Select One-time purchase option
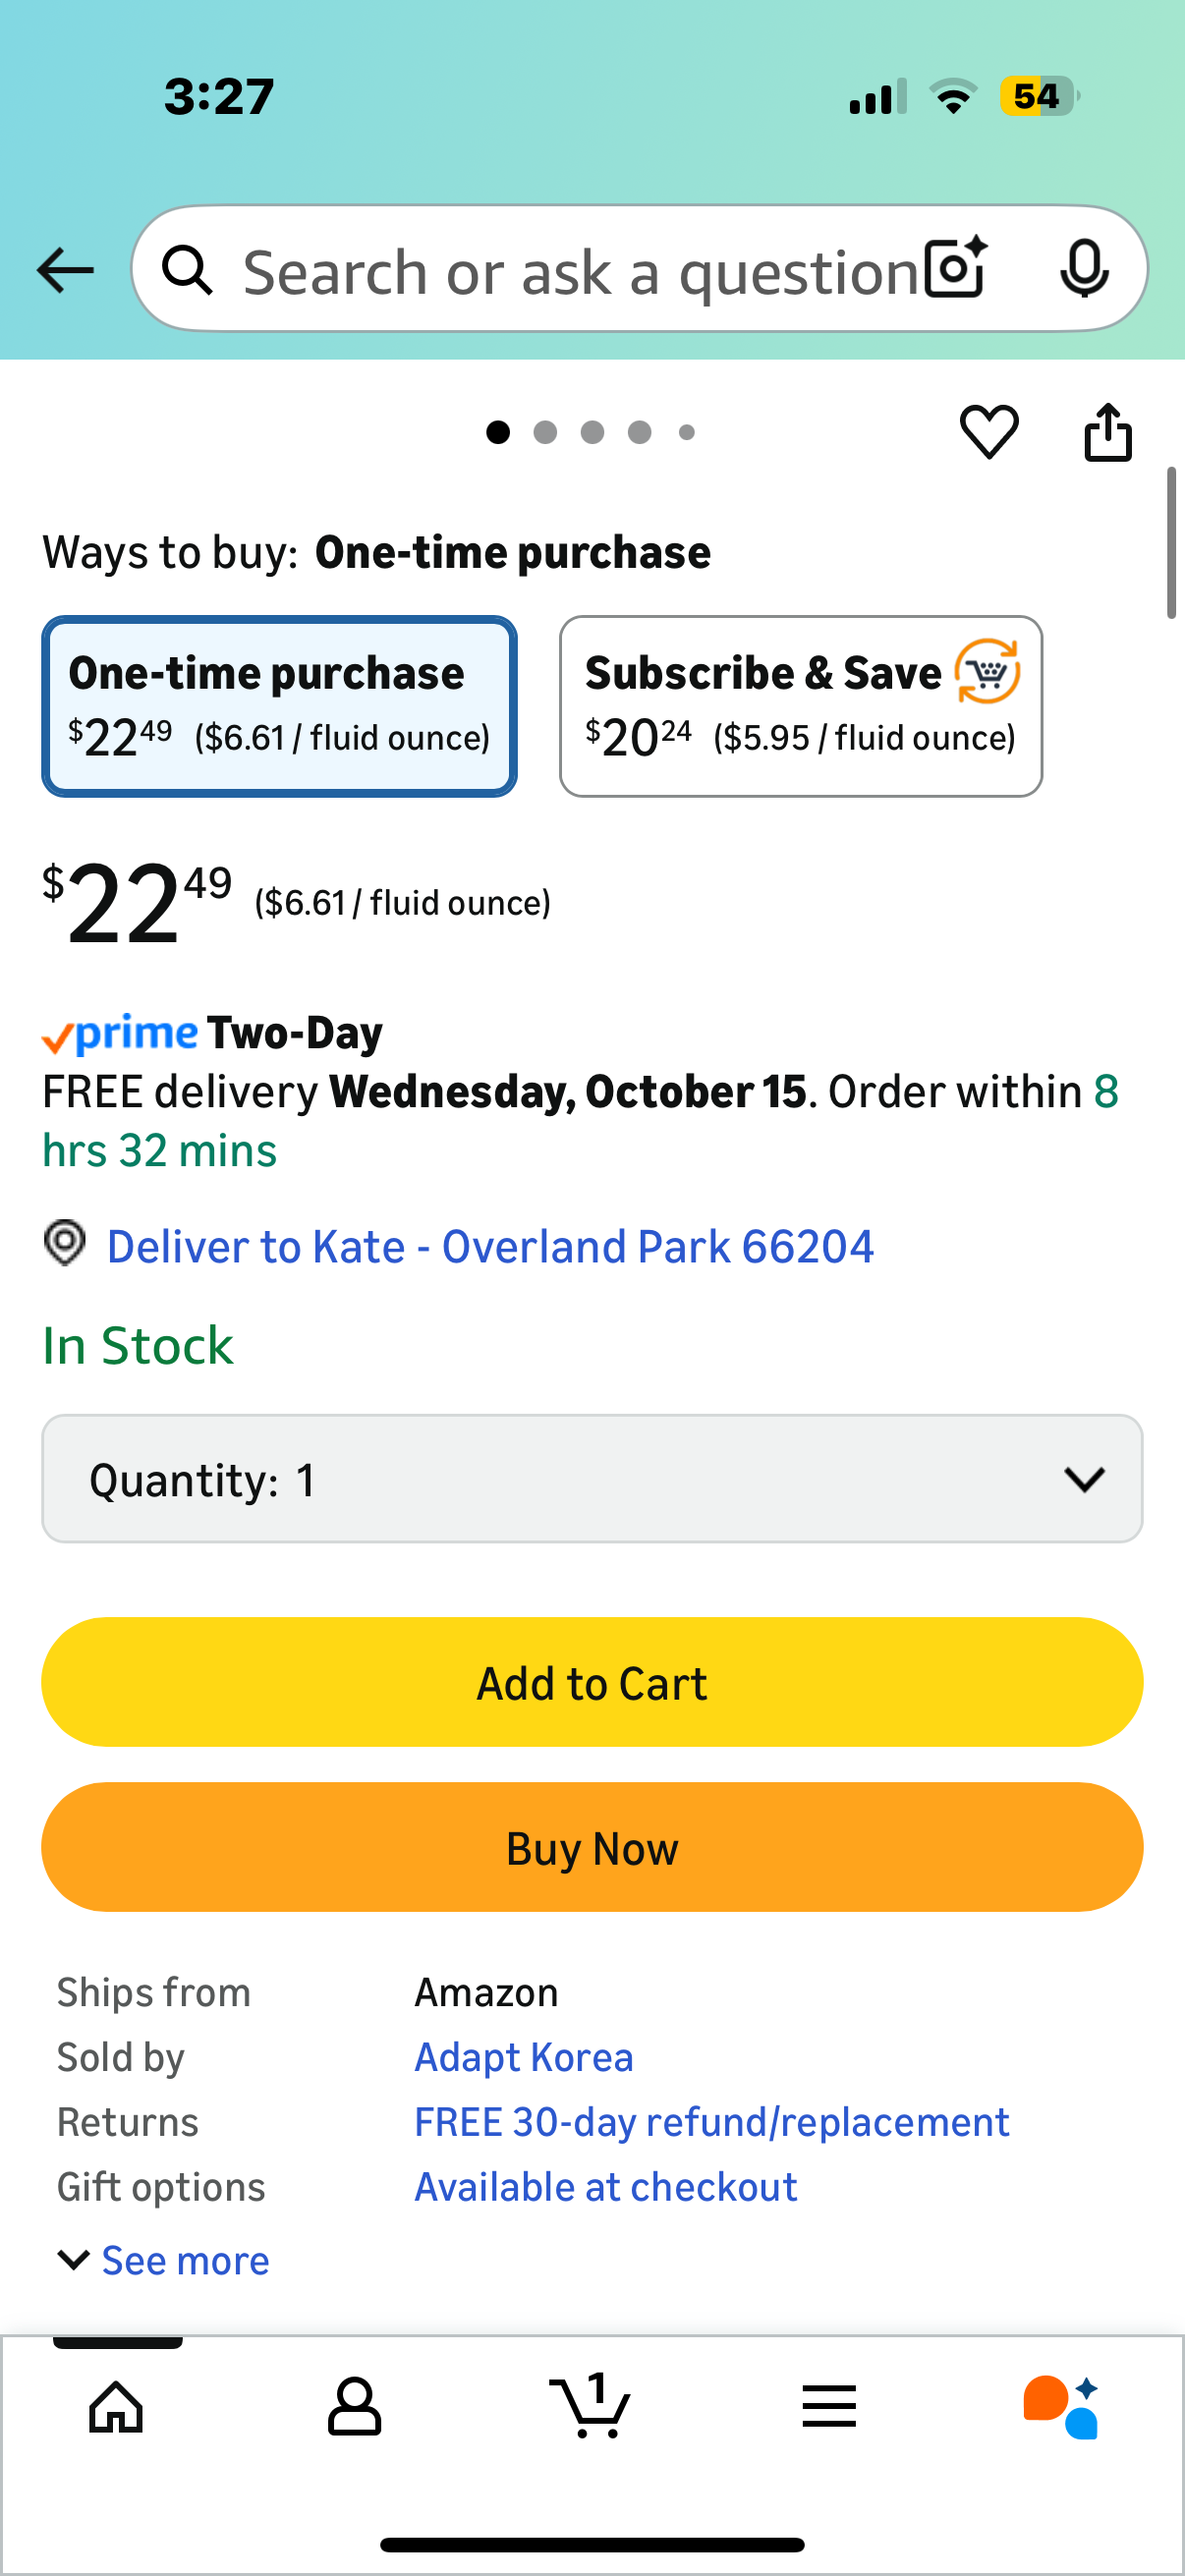1185x2576 pixels. pyautogui.click(x=279, y=706)
